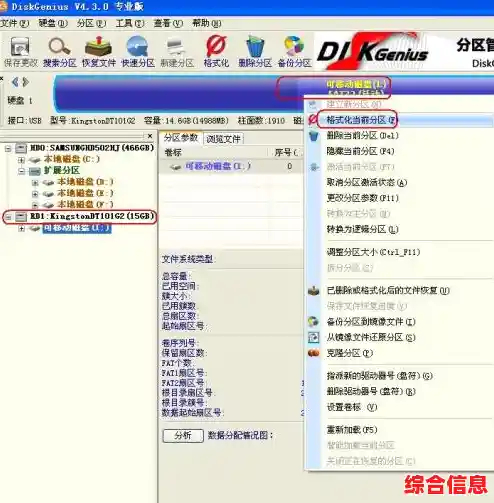Select 本地磁盘 (C:) in the tree
This screenshot has width=494, height=503.
click(x=72, y=159)
